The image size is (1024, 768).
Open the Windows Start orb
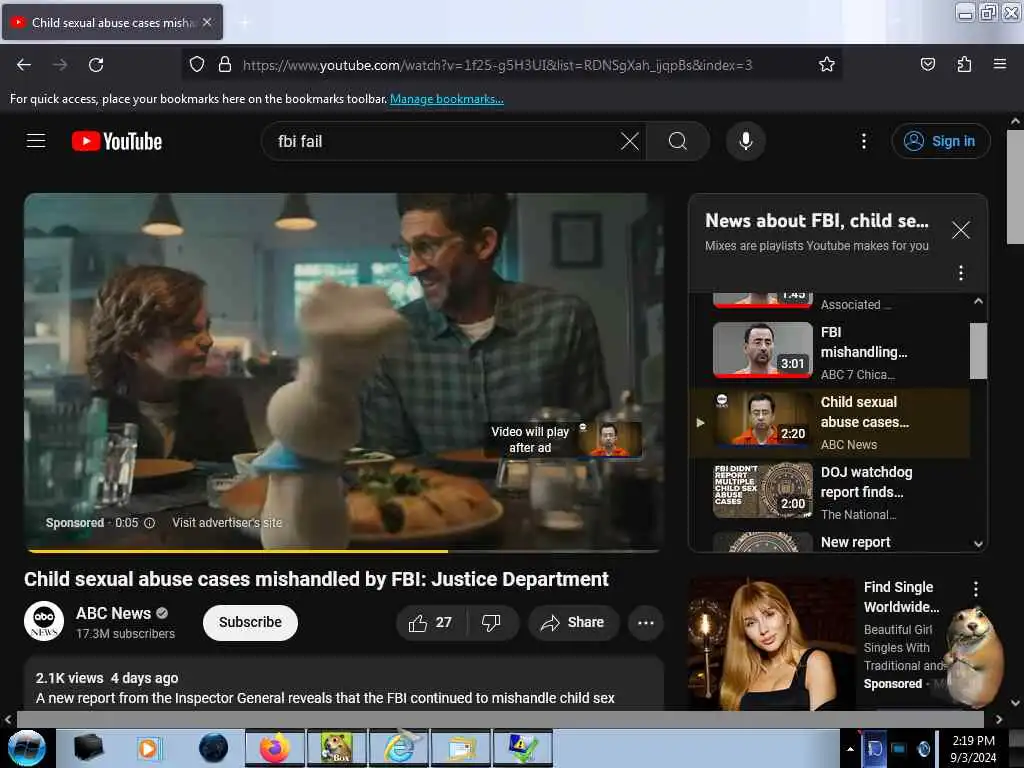pyautogui.click(x=27, y=748)
